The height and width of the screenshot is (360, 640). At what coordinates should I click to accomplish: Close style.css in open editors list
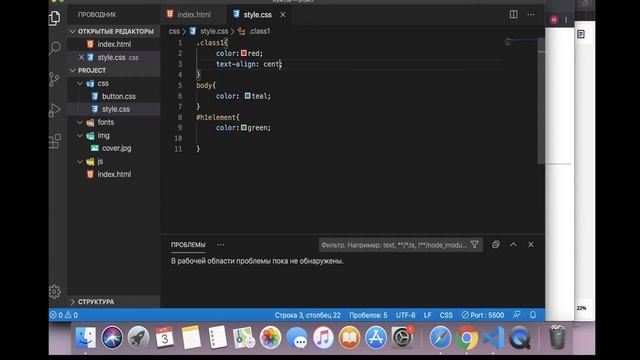tap(81, 57)
